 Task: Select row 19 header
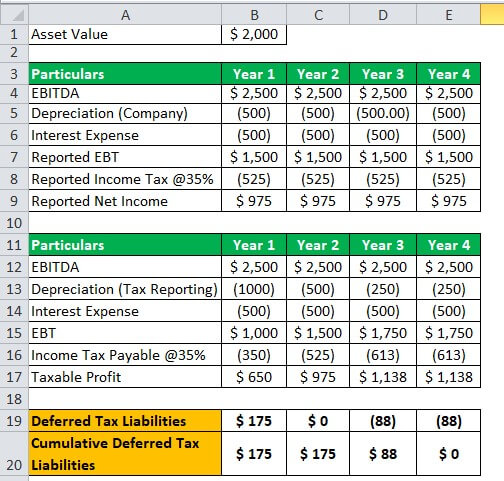[x=14, y=421]
